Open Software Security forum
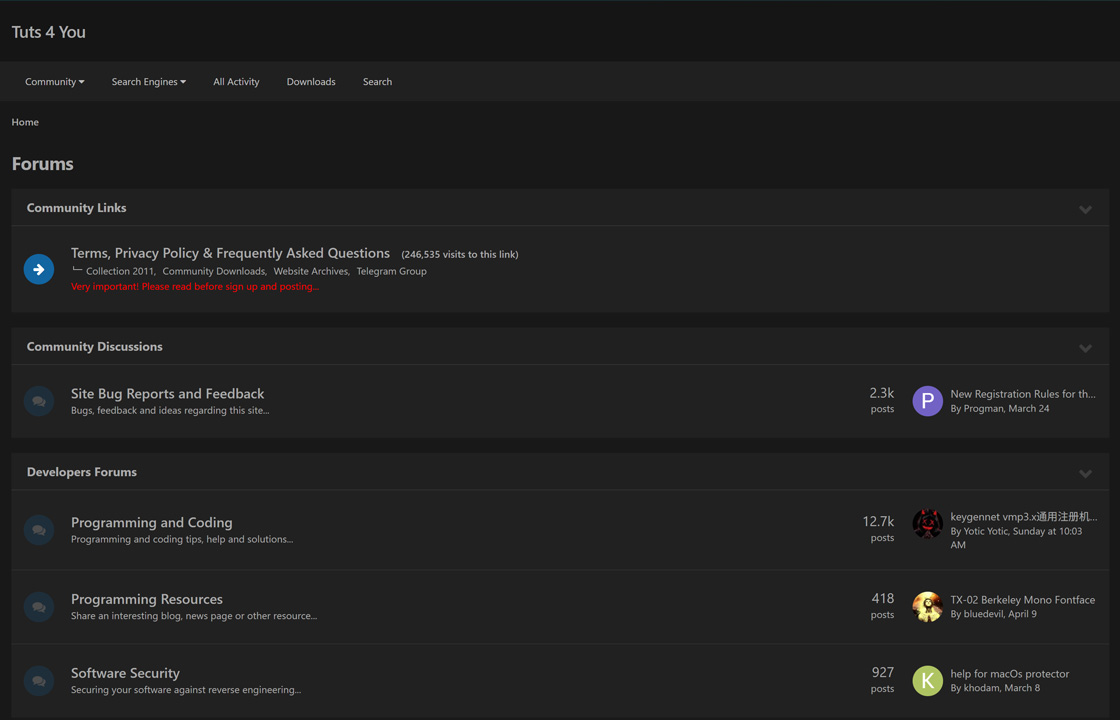 pos(125,673)
